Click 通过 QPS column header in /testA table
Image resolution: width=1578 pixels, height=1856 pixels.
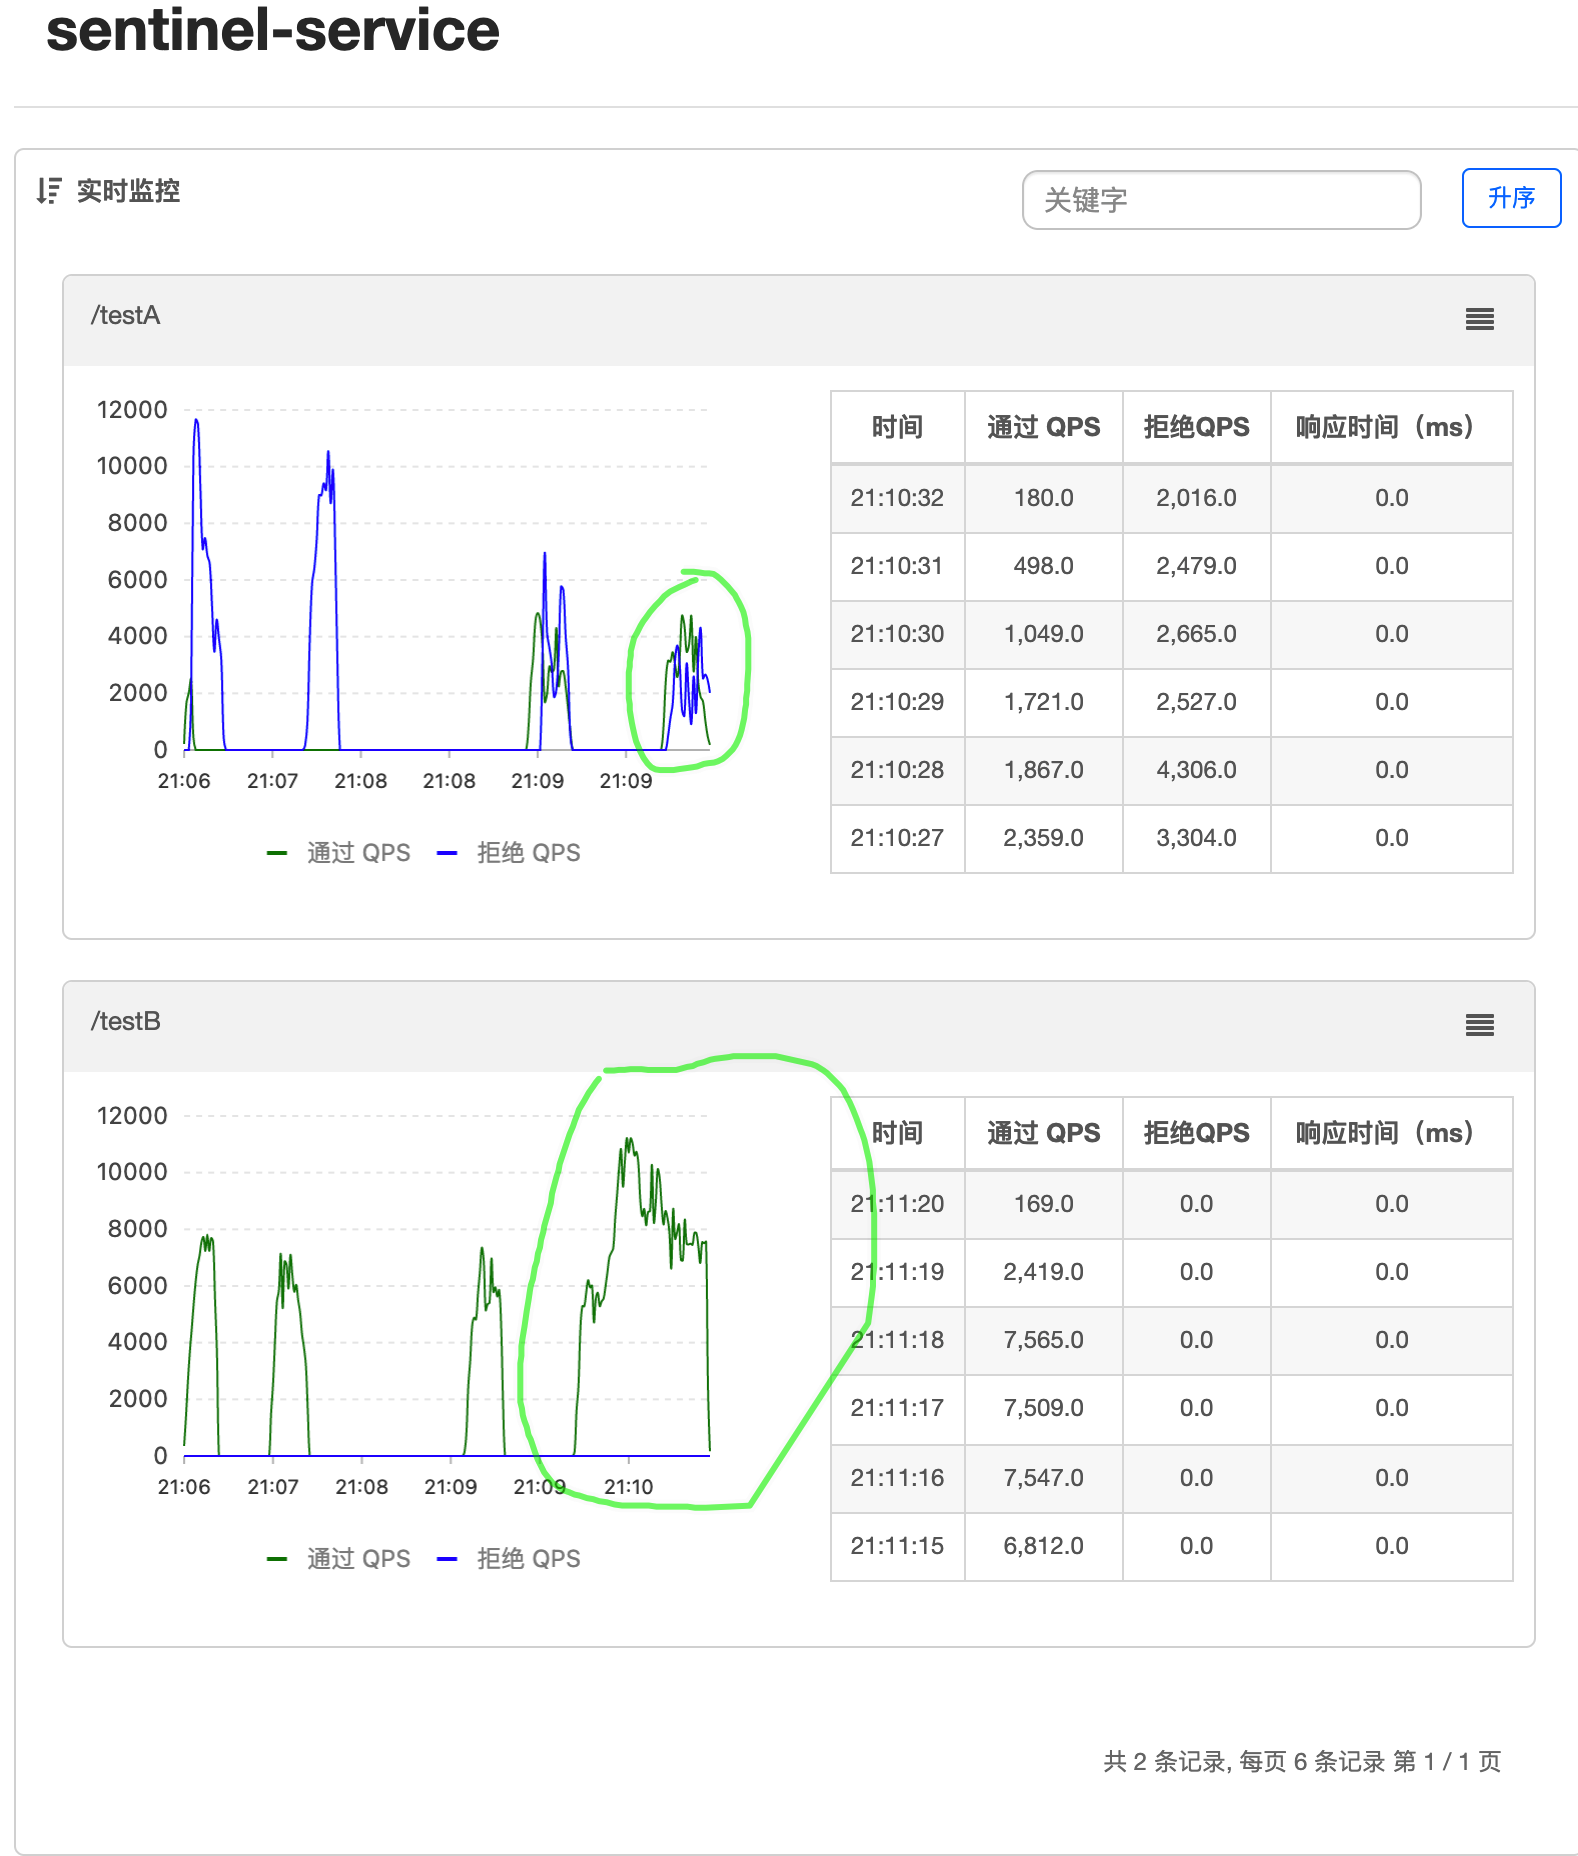[x=1043, y=427]
